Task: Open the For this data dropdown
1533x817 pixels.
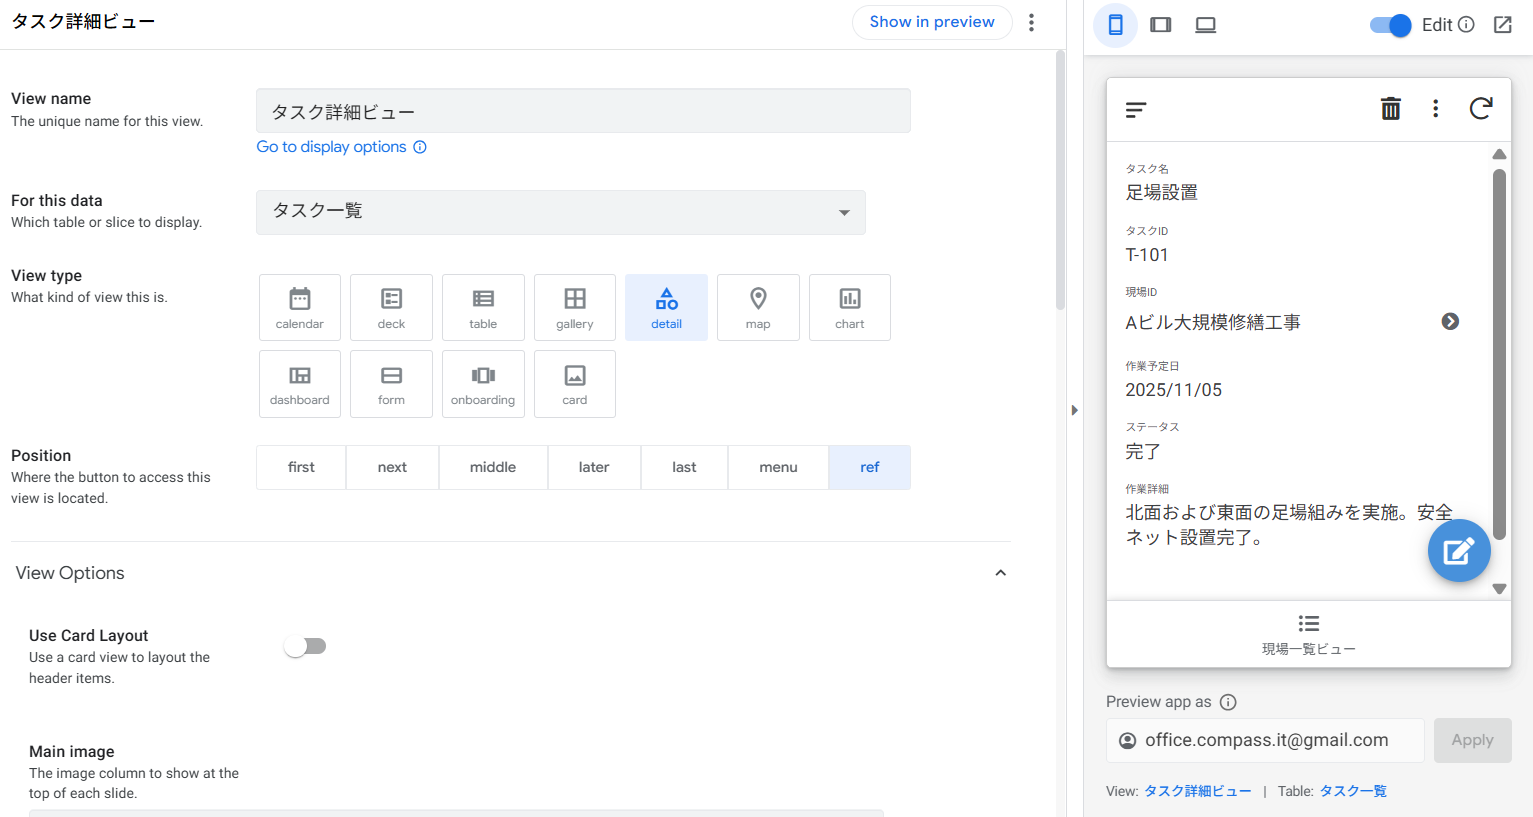Action: click(560, 212)
